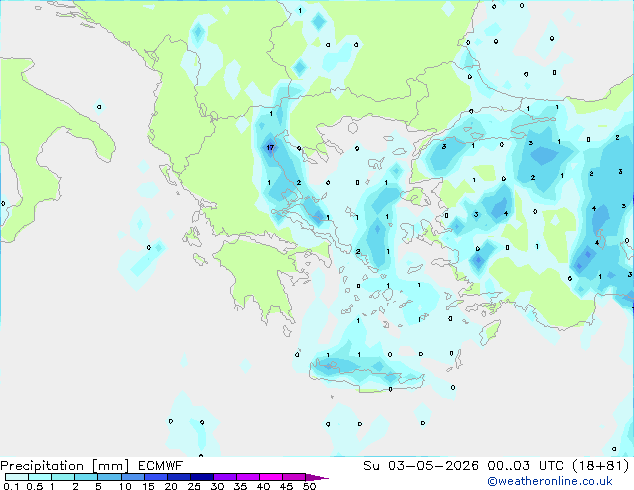Click the 'Precipitation [mm]' title text
Screen dimensions: 634x490
click(x=65, y=466)
